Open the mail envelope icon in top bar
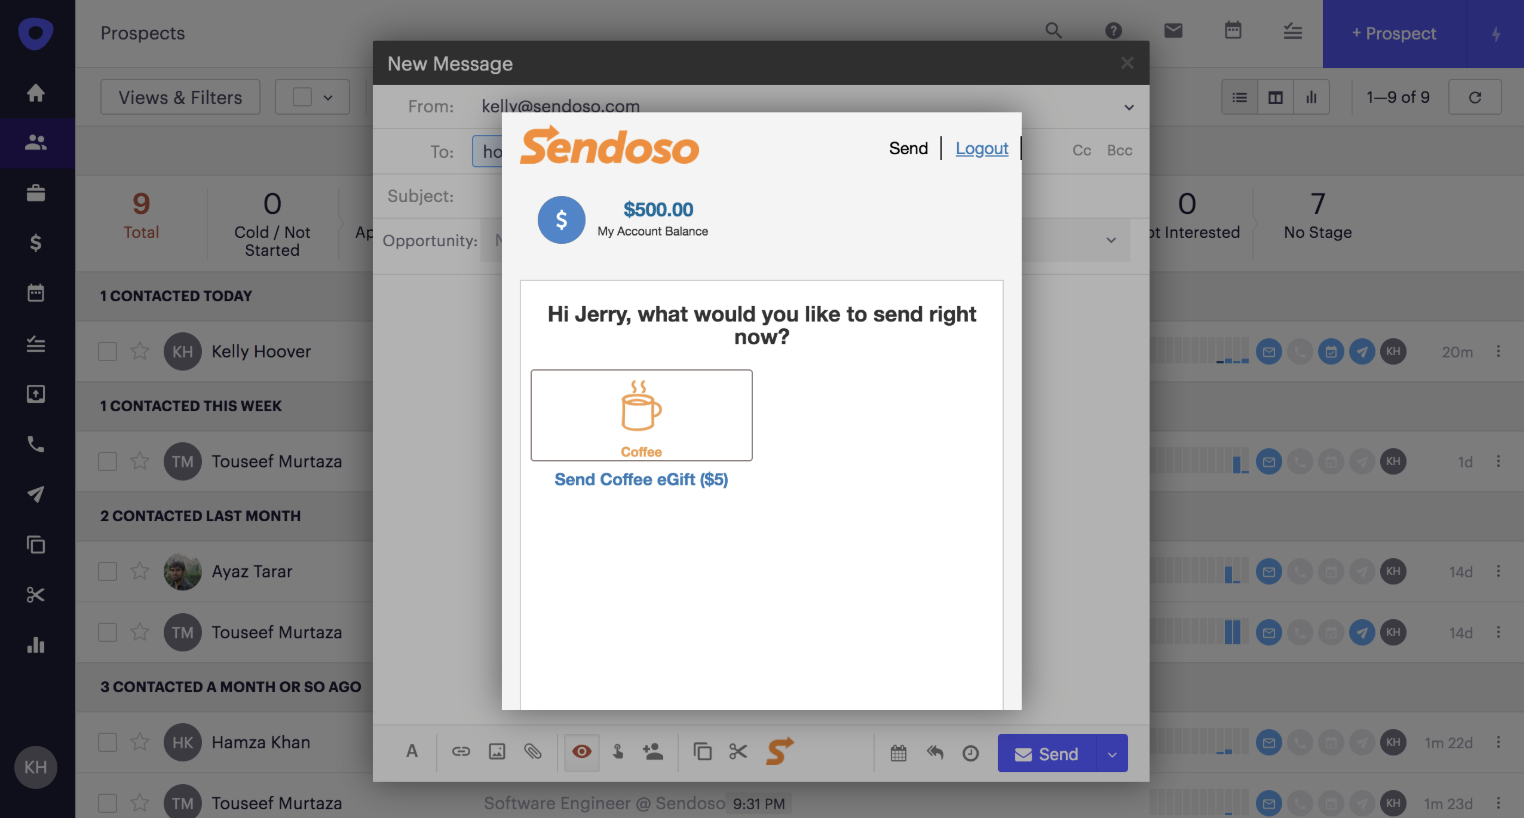 coord(1173,31)
